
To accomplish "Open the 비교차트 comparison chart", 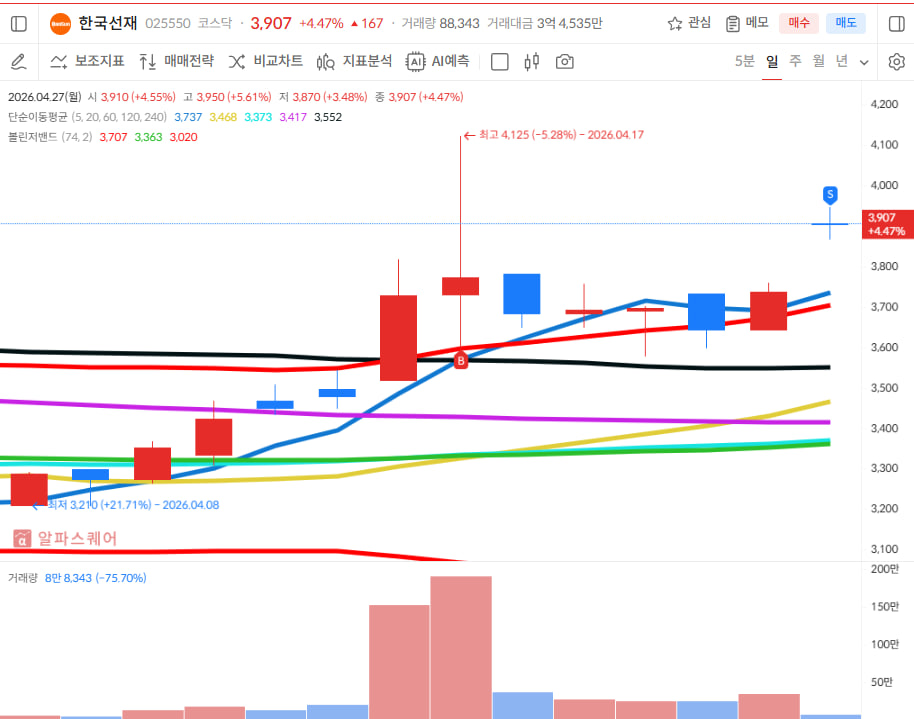I will (266, 62).
